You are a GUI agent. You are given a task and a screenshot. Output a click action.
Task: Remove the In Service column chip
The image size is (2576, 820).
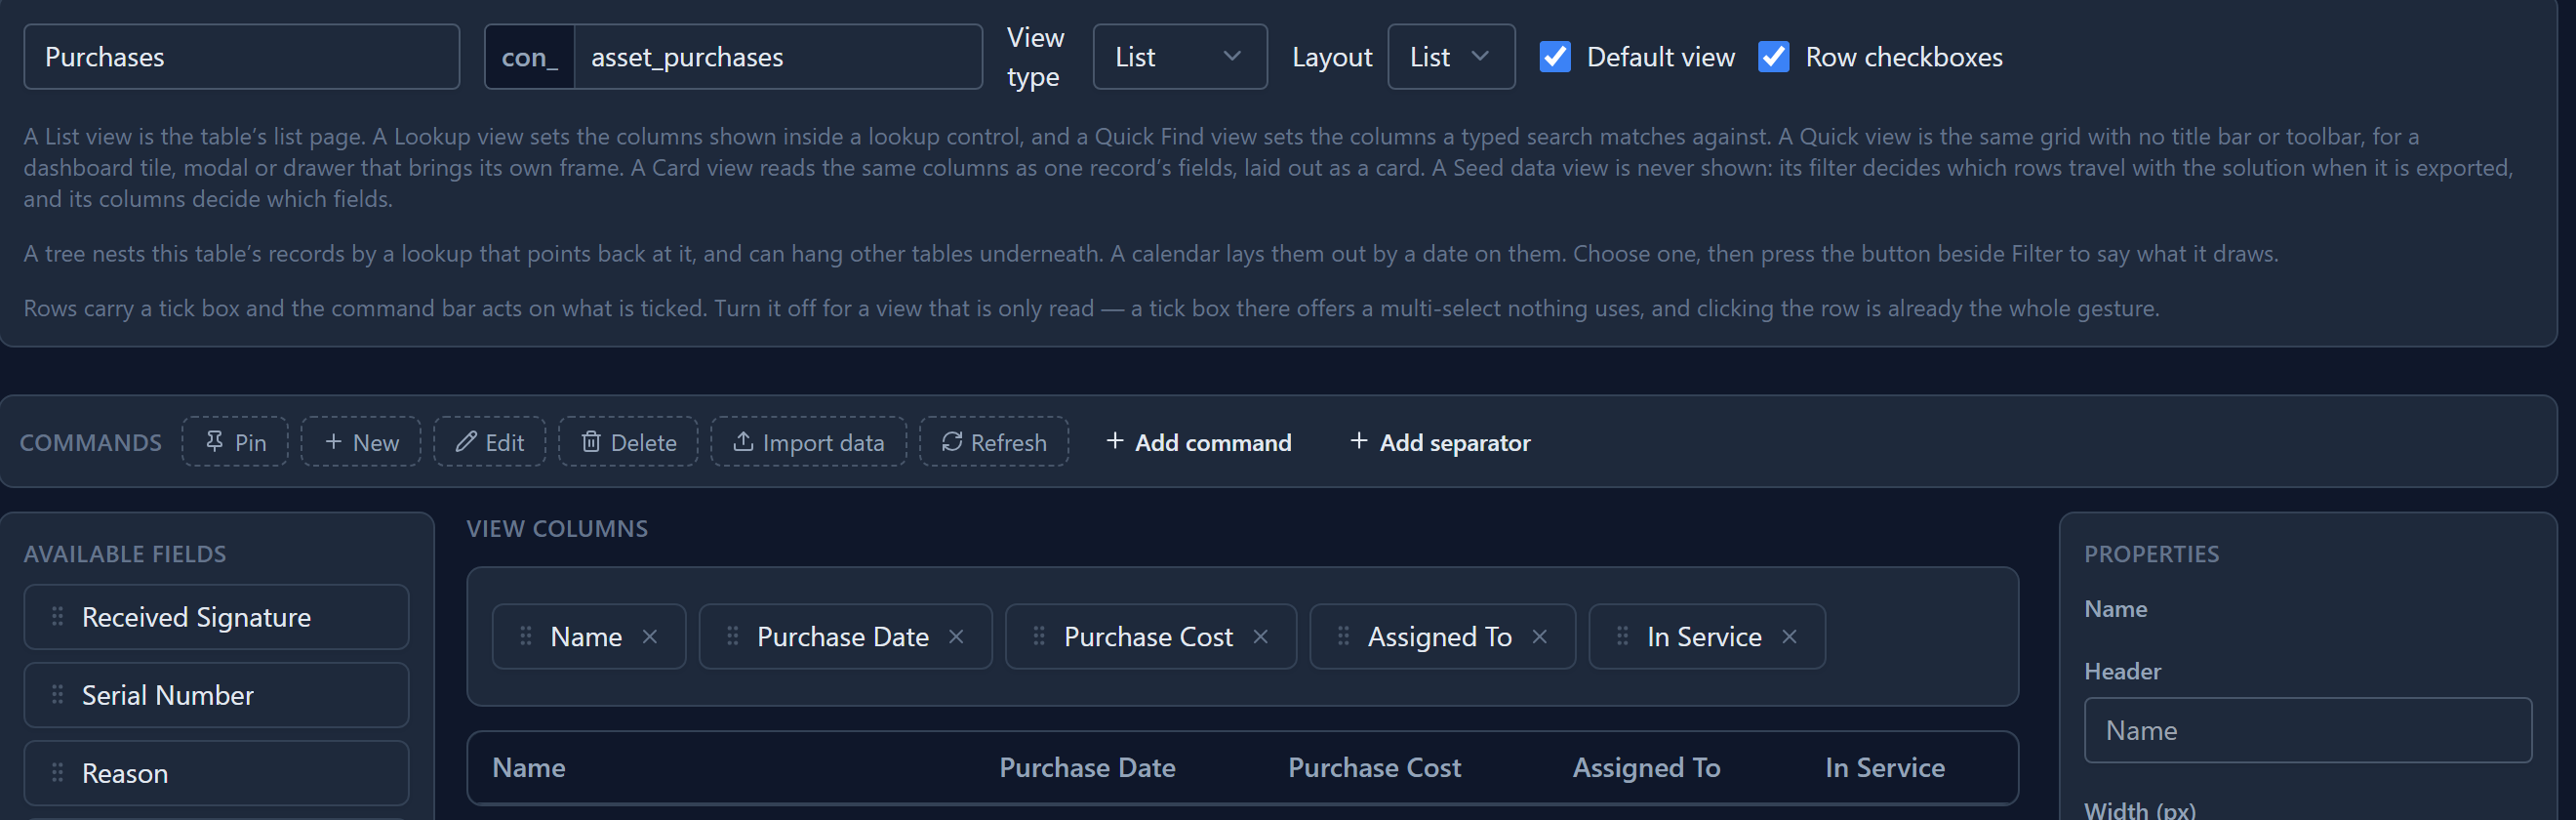tap(1790, 637)
